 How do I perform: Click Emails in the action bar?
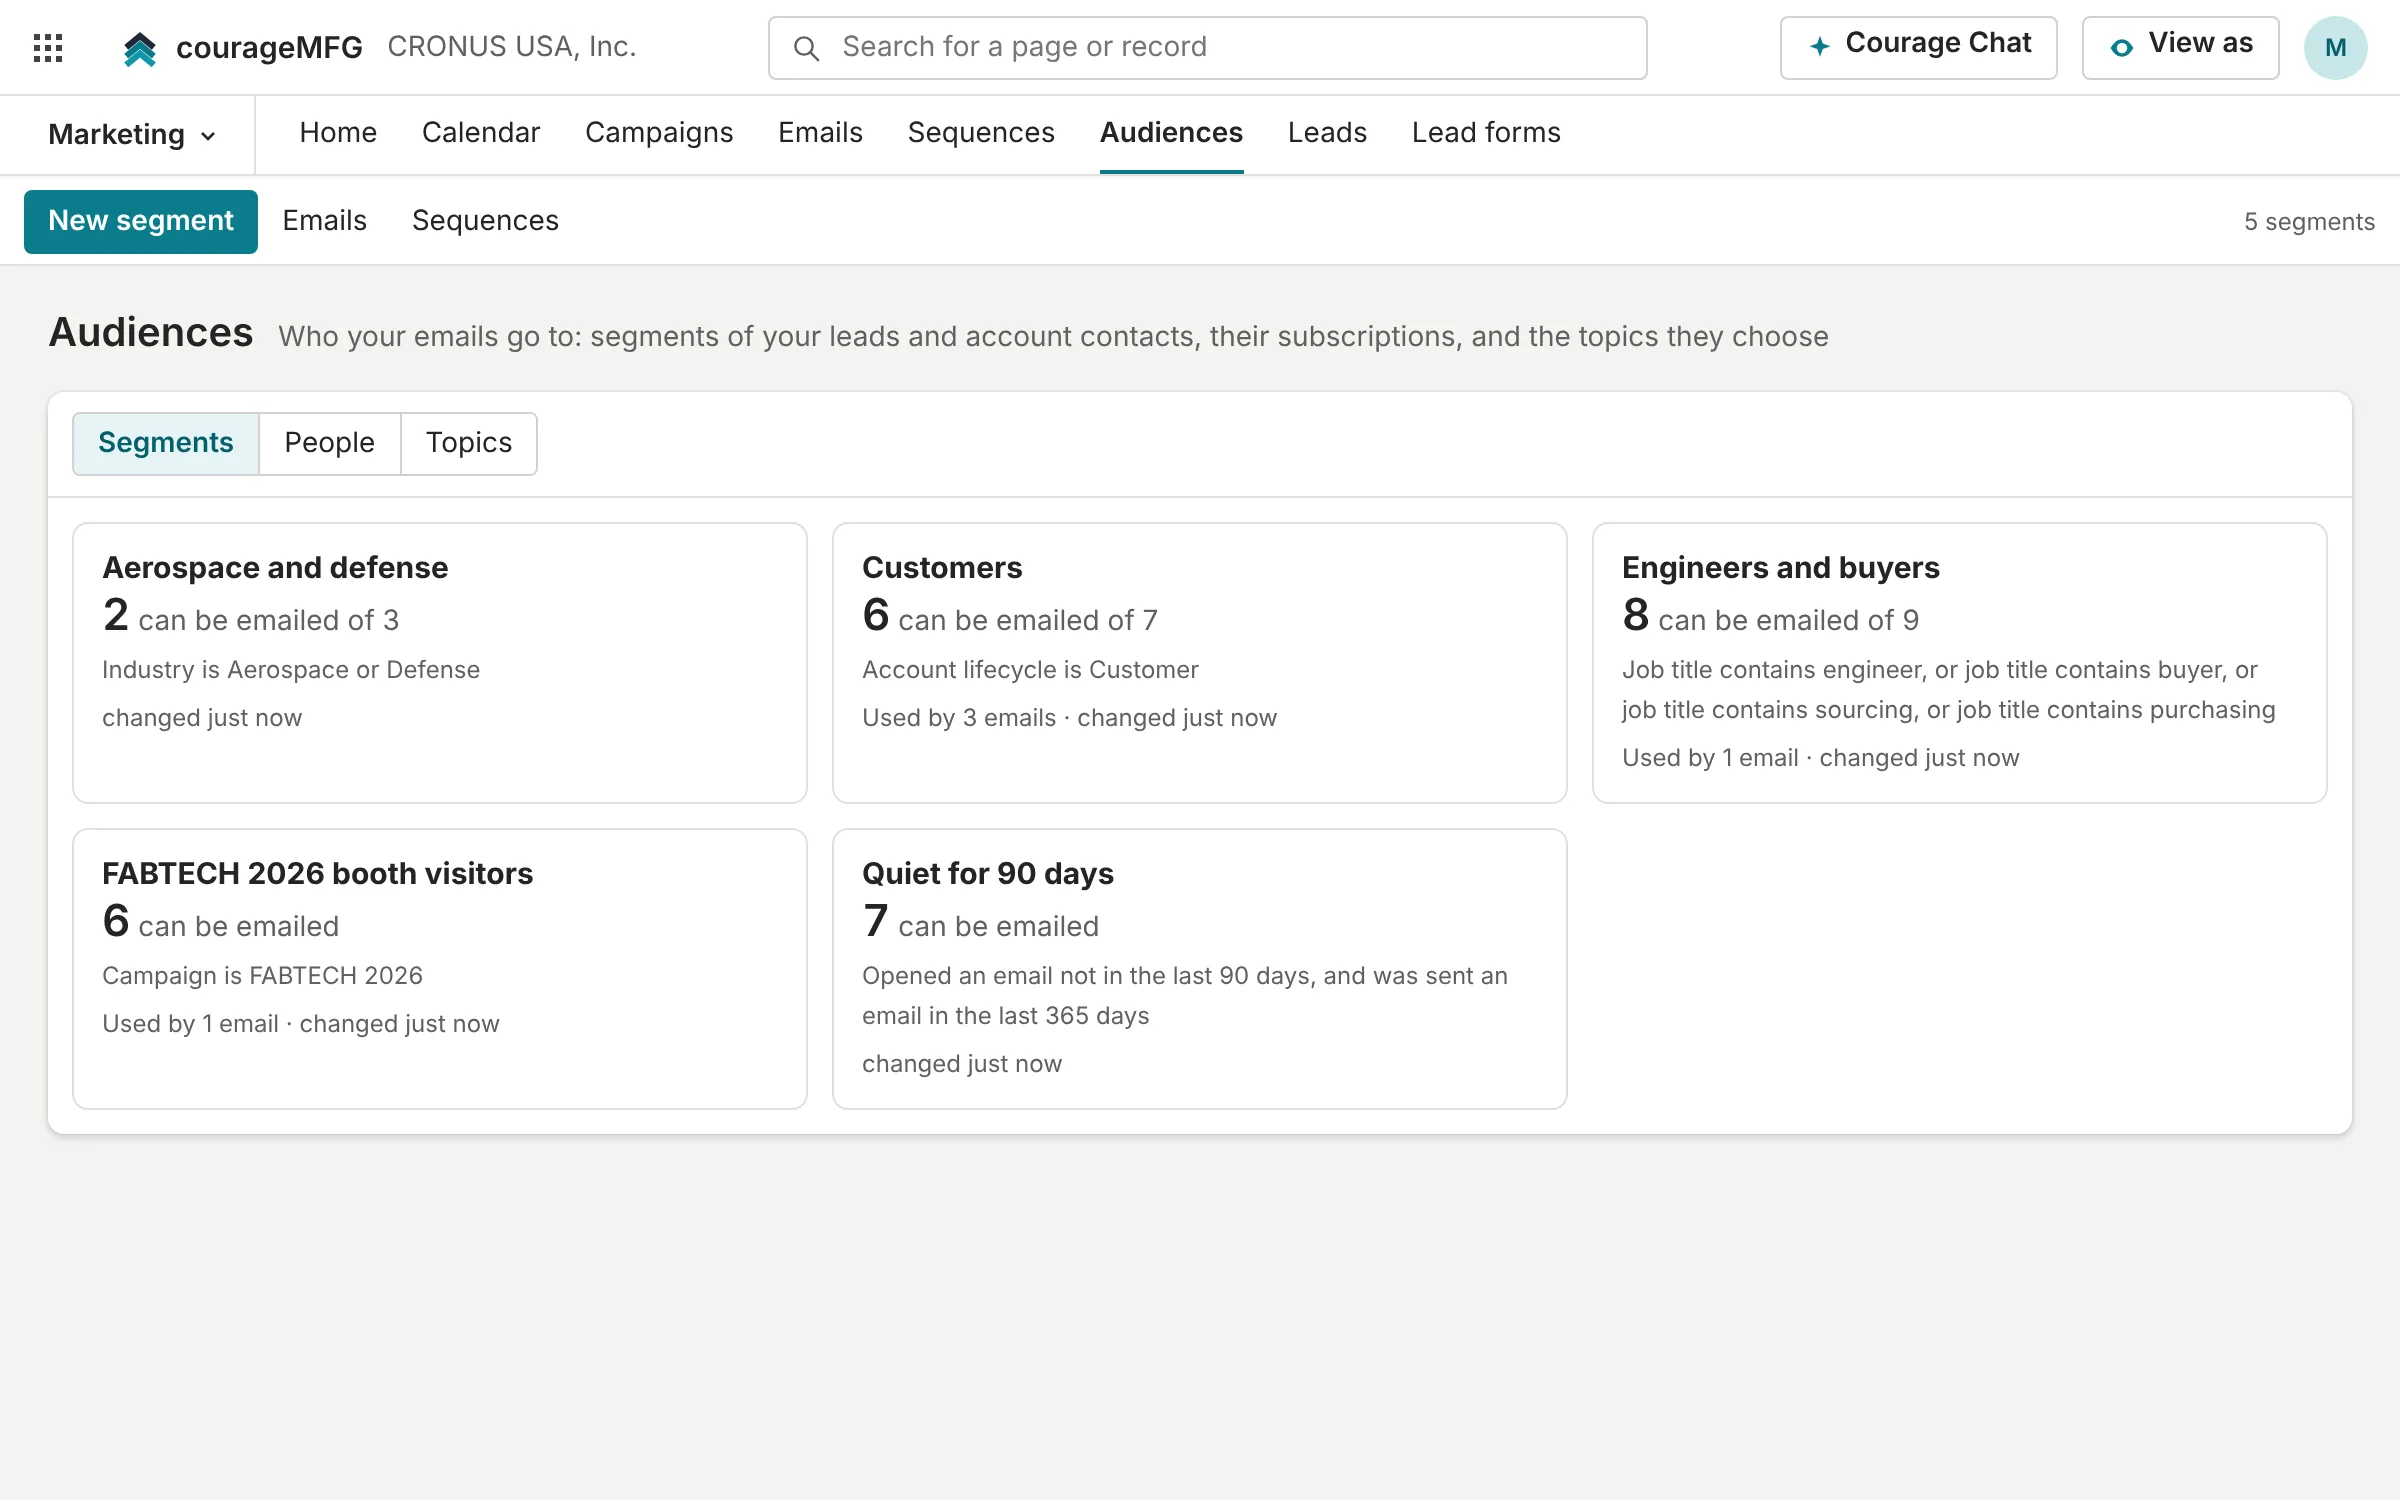click(x=325, y=220)
